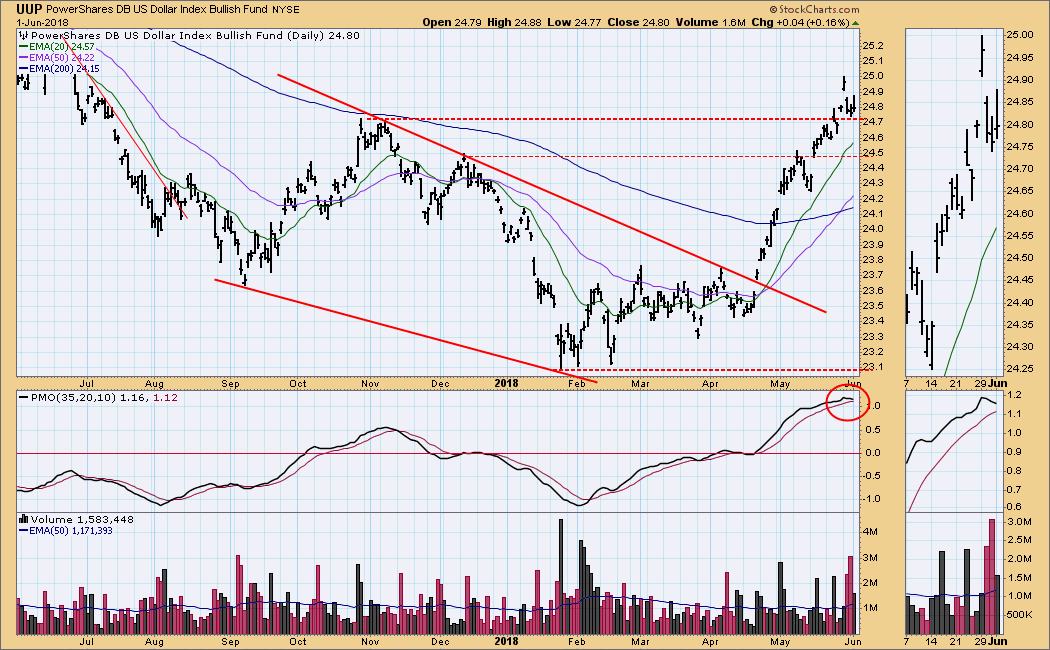This screenshot has width=1050, height=650.
Task: Click the 4M volume axis label
Action: pyautogui.click(x=870, y=532)
